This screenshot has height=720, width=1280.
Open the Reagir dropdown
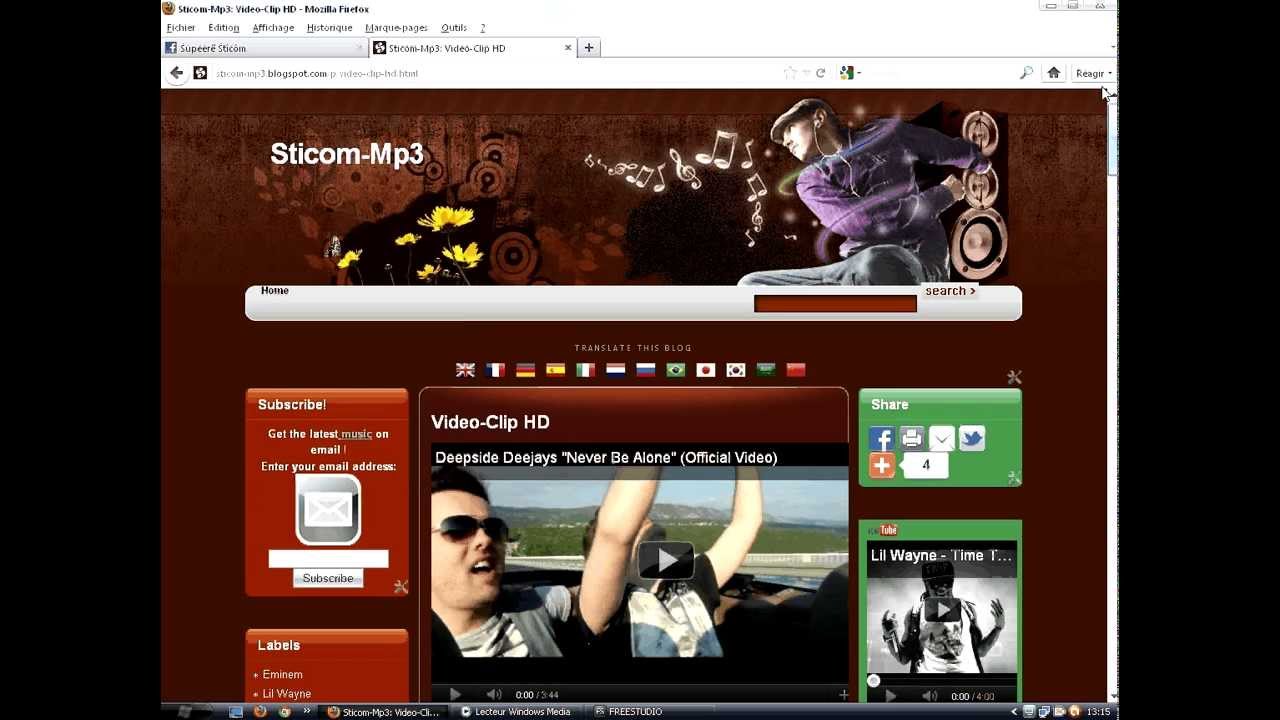pos(1093,73)
